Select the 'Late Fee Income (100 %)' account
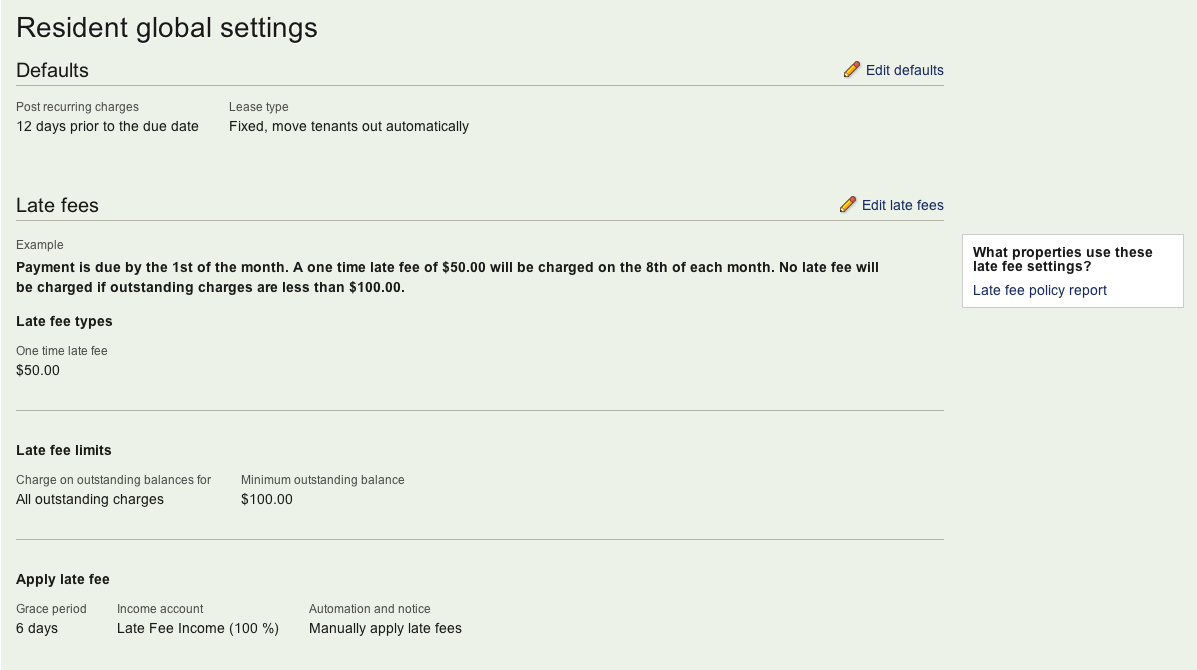 197,628
